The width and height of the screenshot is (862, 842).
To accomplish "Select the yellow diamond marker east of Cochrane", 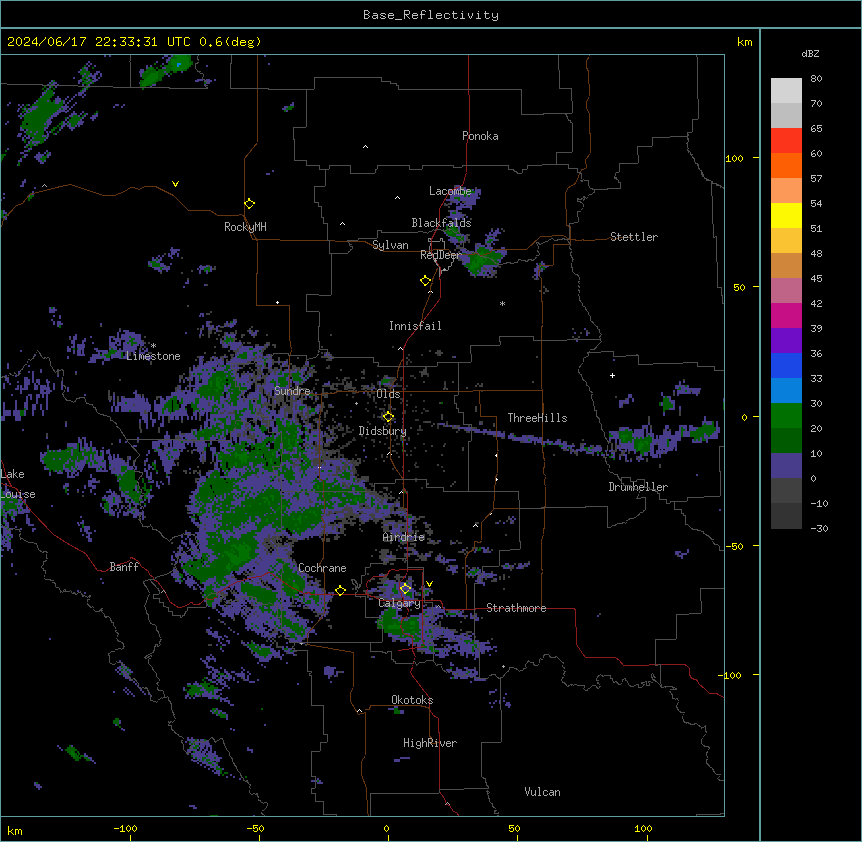I will click(340, 591).
